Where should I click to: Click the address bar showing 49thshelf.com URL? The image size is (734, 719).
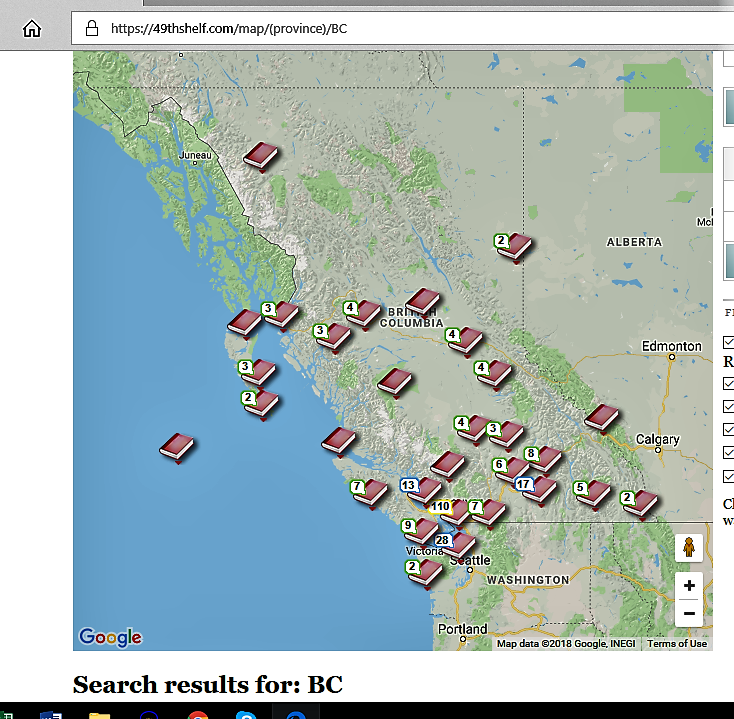(x=400, y=28)
